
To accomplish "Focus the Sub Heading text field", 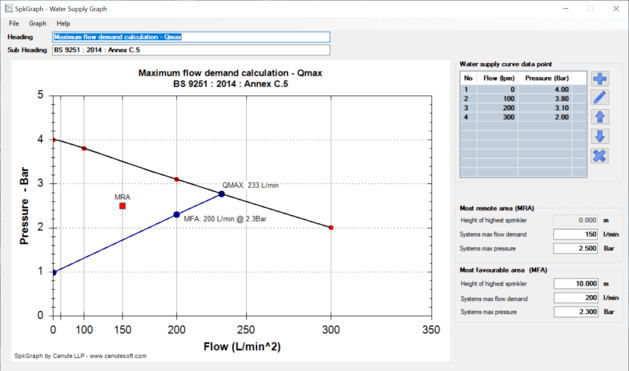I will point(191,50).
